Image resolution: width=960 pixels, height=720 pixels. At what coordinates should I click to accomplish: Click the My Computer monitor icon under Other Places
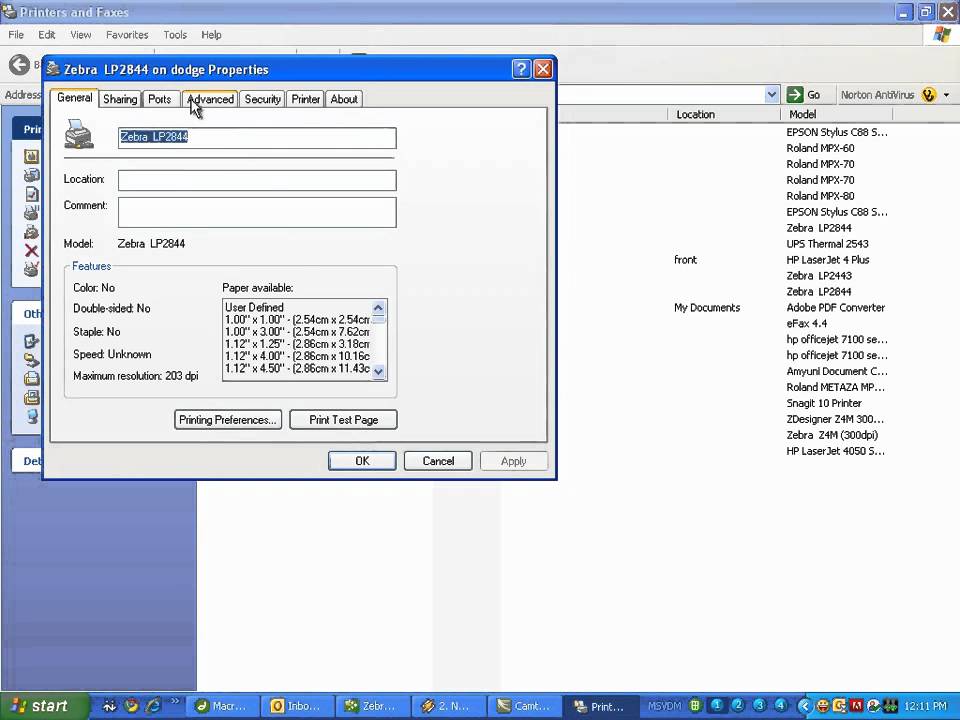31,416
